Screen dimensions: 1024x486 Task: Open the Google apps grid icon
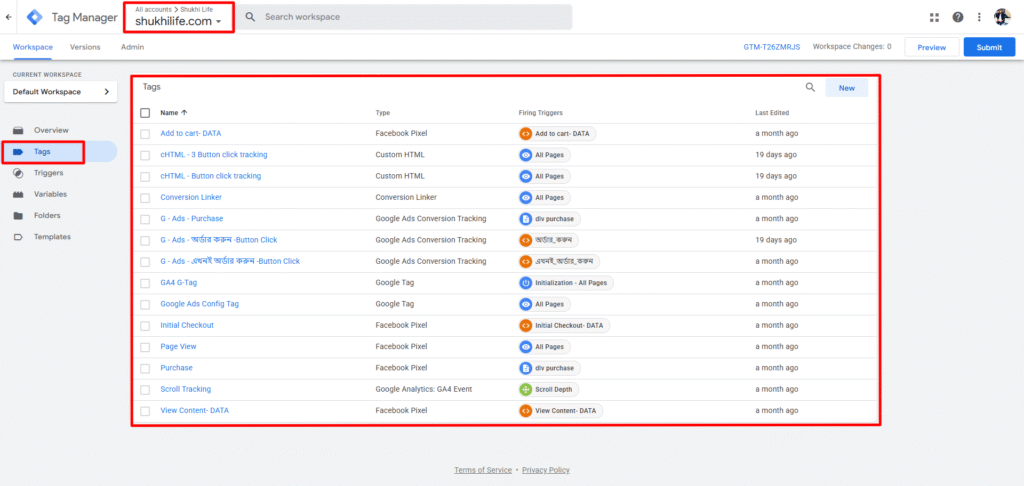click(934, 18)
